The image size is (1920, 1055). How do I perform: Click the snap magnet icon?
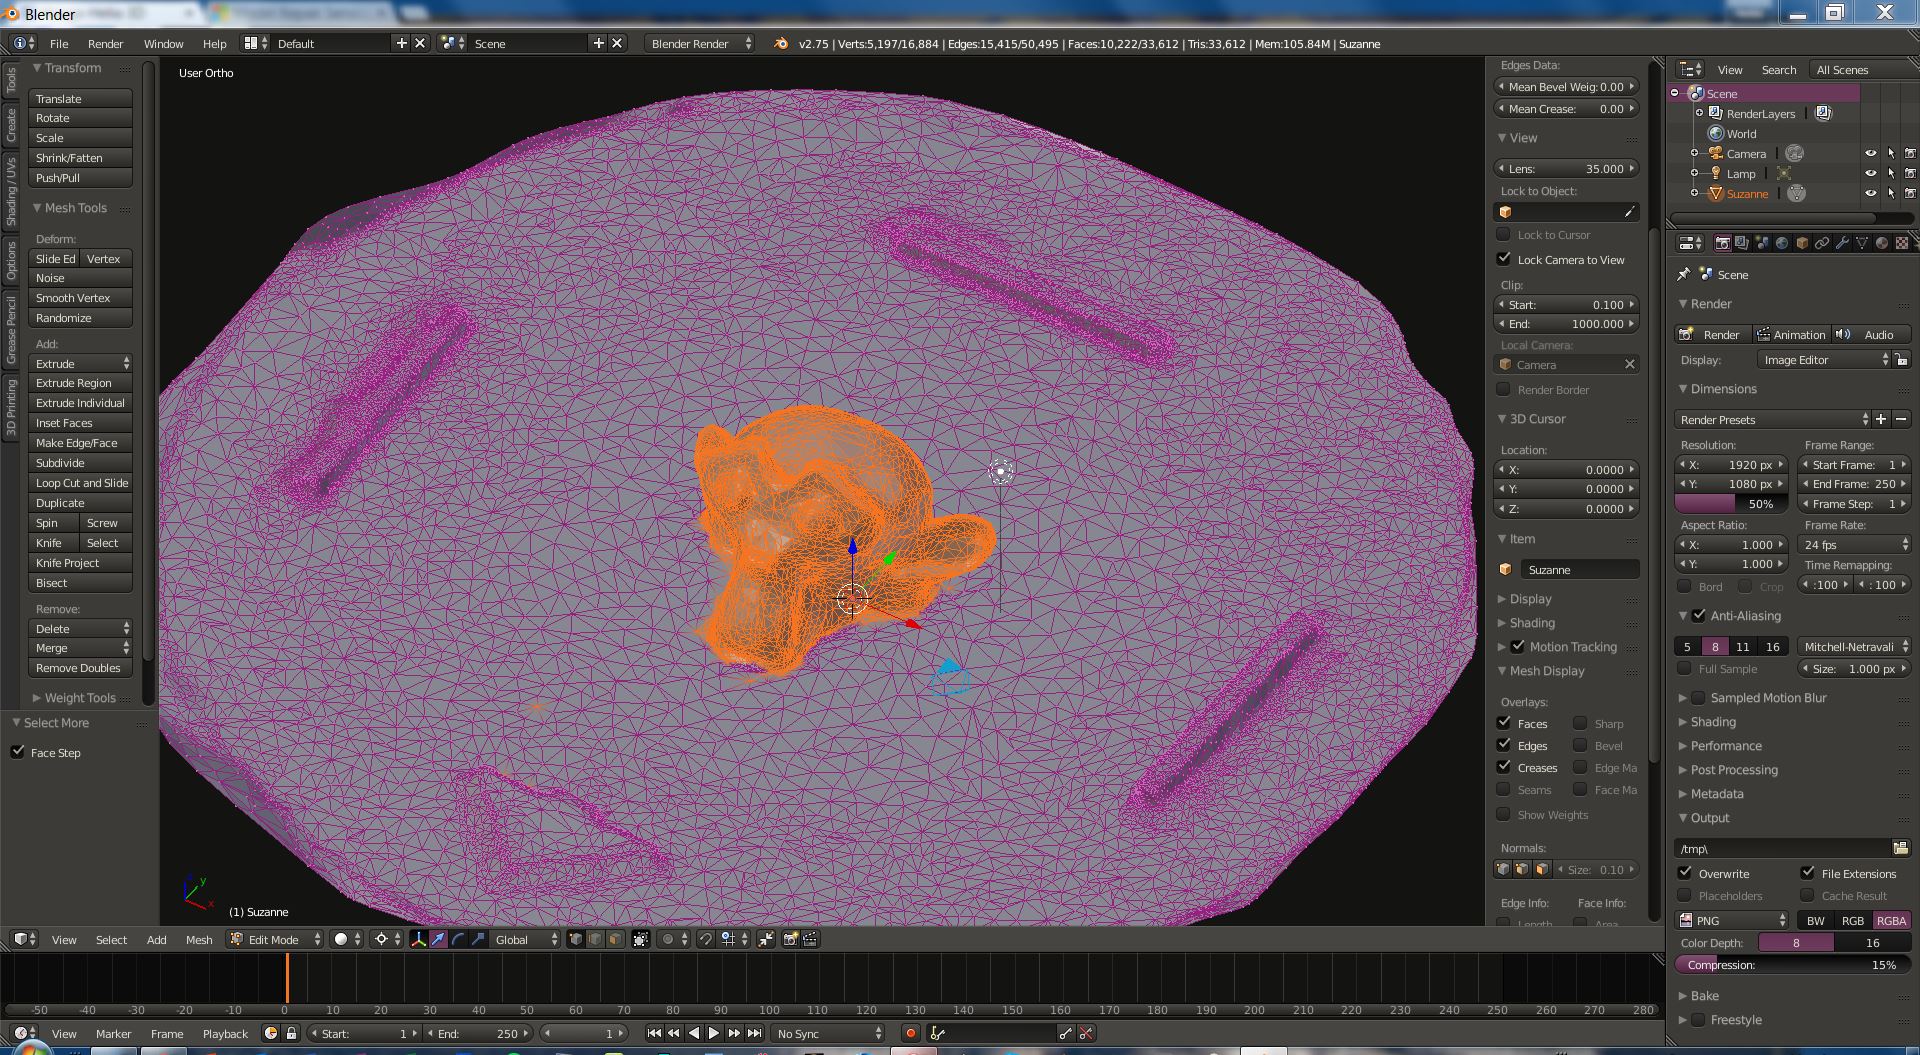pyautogui.click(x=706, y=939)
